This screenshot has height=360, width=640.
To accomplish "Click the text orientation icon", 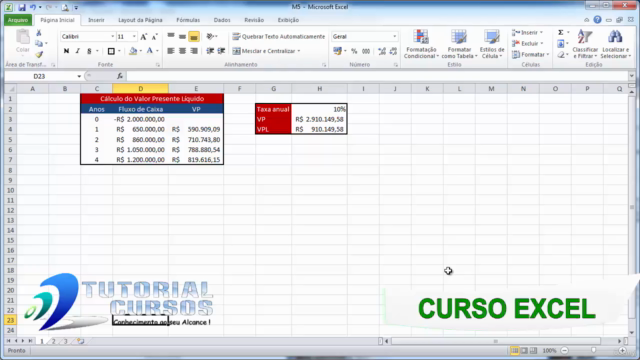I will click(x=210, y=36).
